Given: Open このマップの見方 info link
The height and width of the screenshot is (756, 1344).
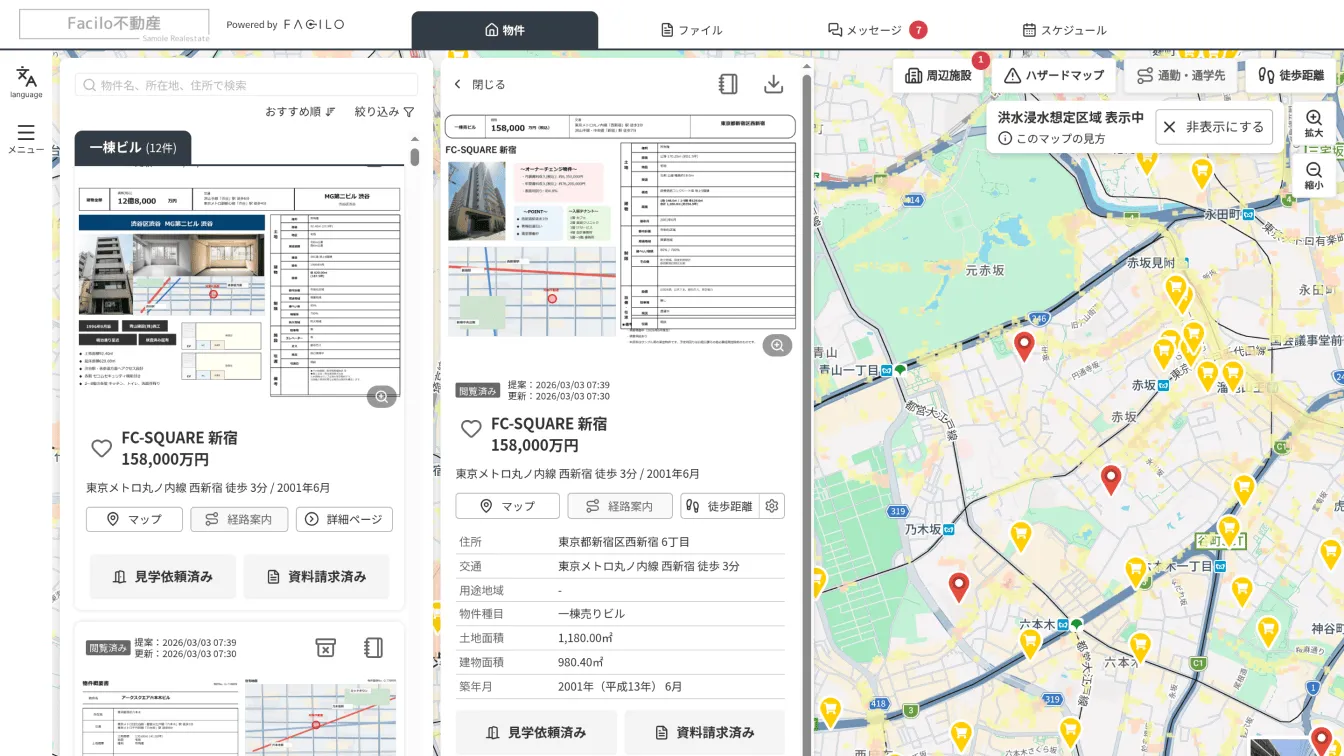Looking at the screenshot, I should pyautogui.click(x=1051, y=138).
